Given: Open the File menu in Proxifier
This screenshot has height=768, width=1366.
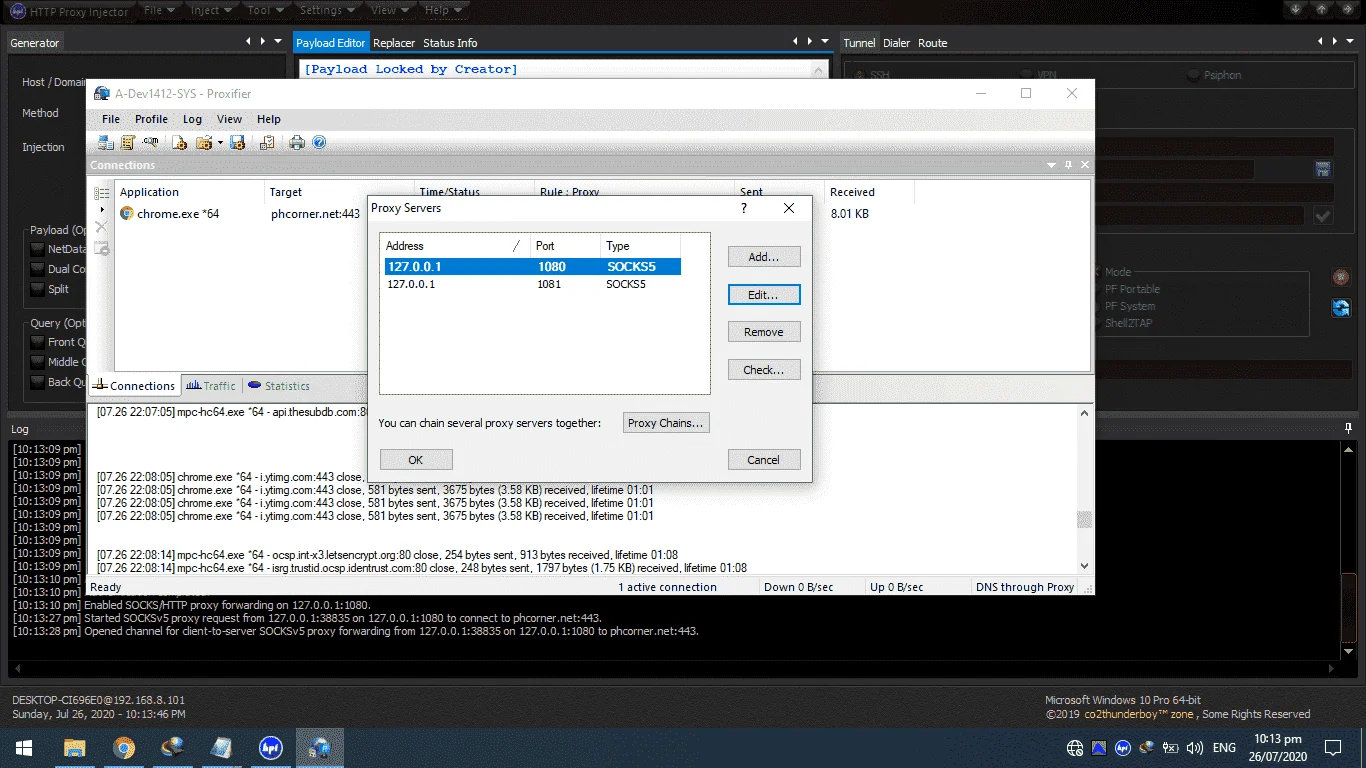Looking at the screenshot, I should pos(111,119).
